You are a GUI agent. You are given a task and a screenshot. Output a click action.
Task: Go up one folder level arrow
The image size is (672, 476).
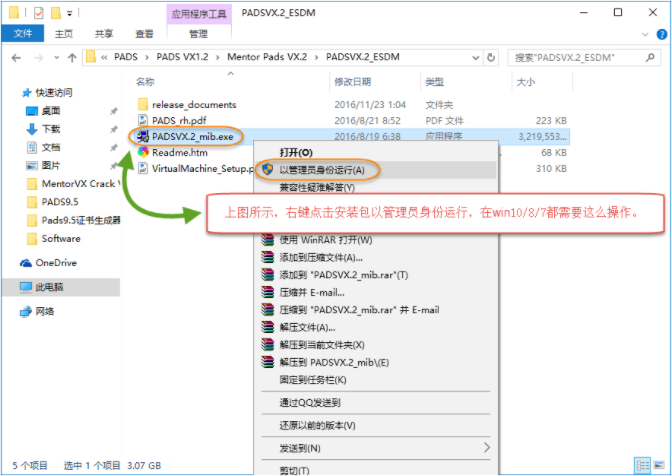click(72, 57)
